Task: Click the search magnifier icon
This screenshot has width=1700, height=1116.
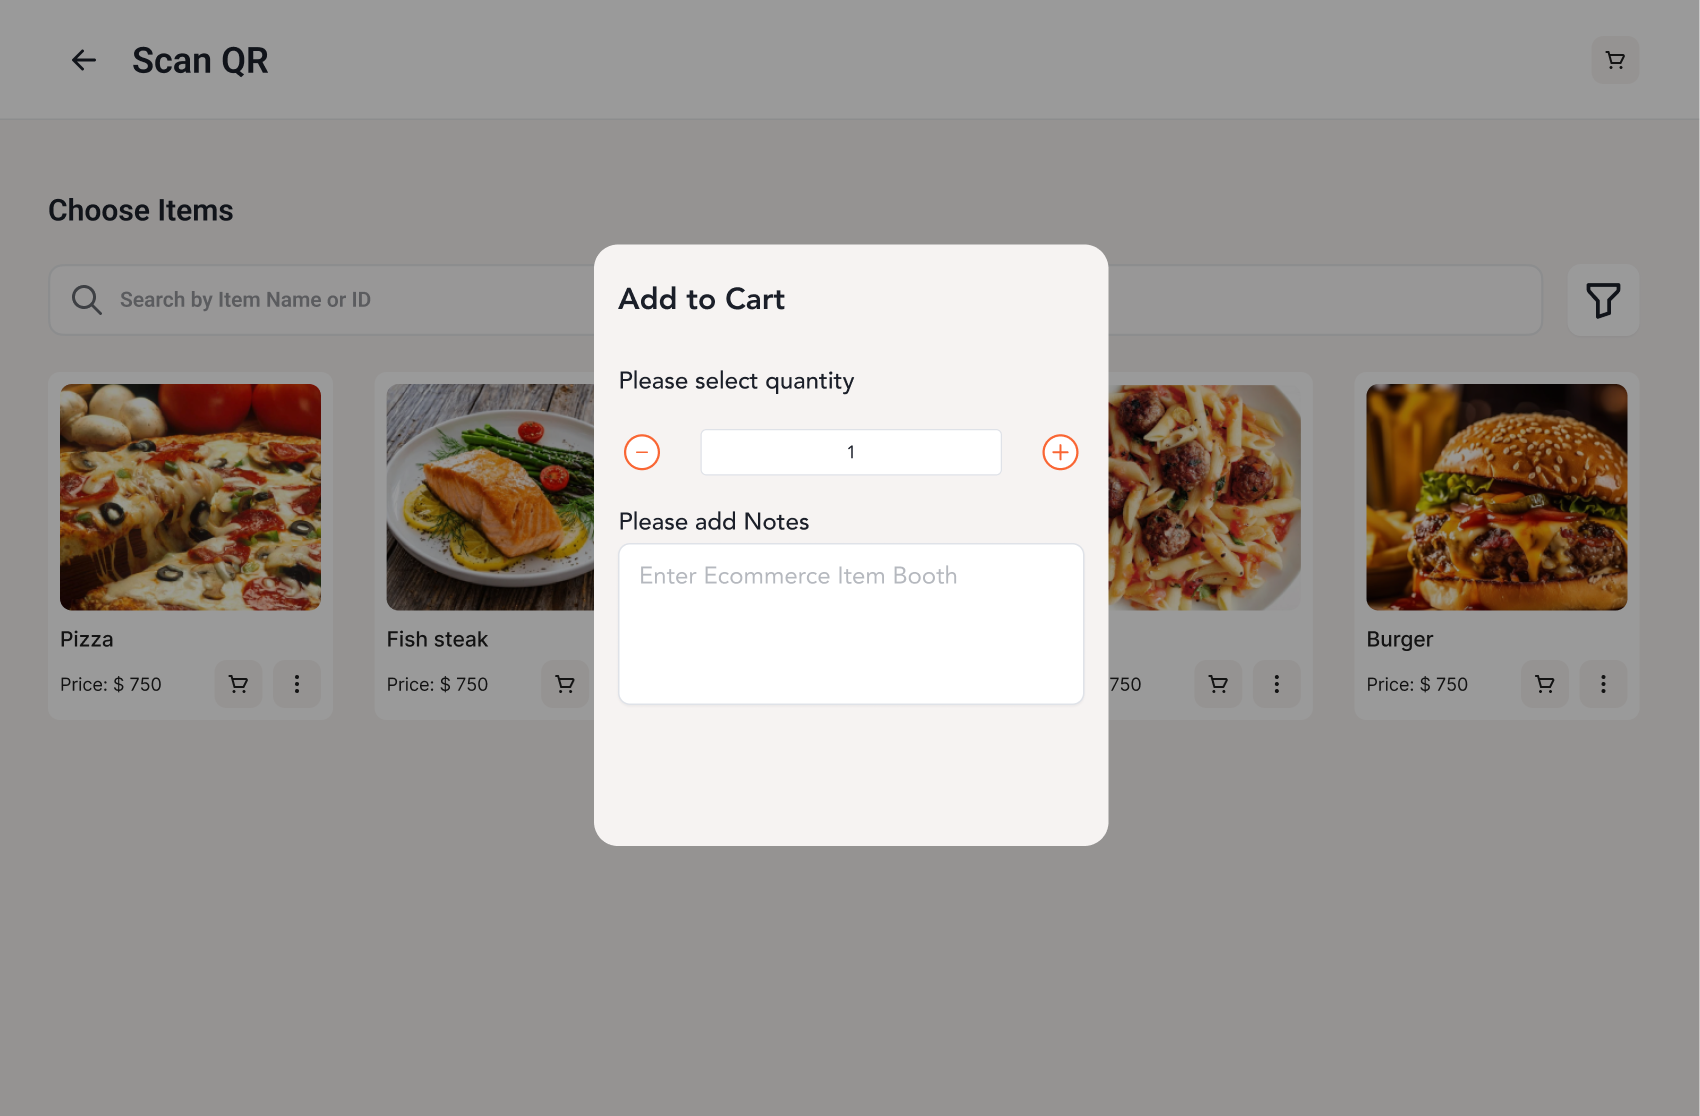Action: [87, 300]
